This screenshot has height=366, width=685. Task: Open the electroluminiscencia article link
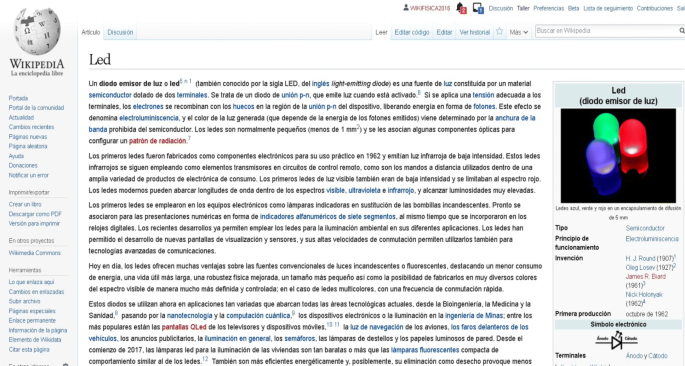point(149,118)
